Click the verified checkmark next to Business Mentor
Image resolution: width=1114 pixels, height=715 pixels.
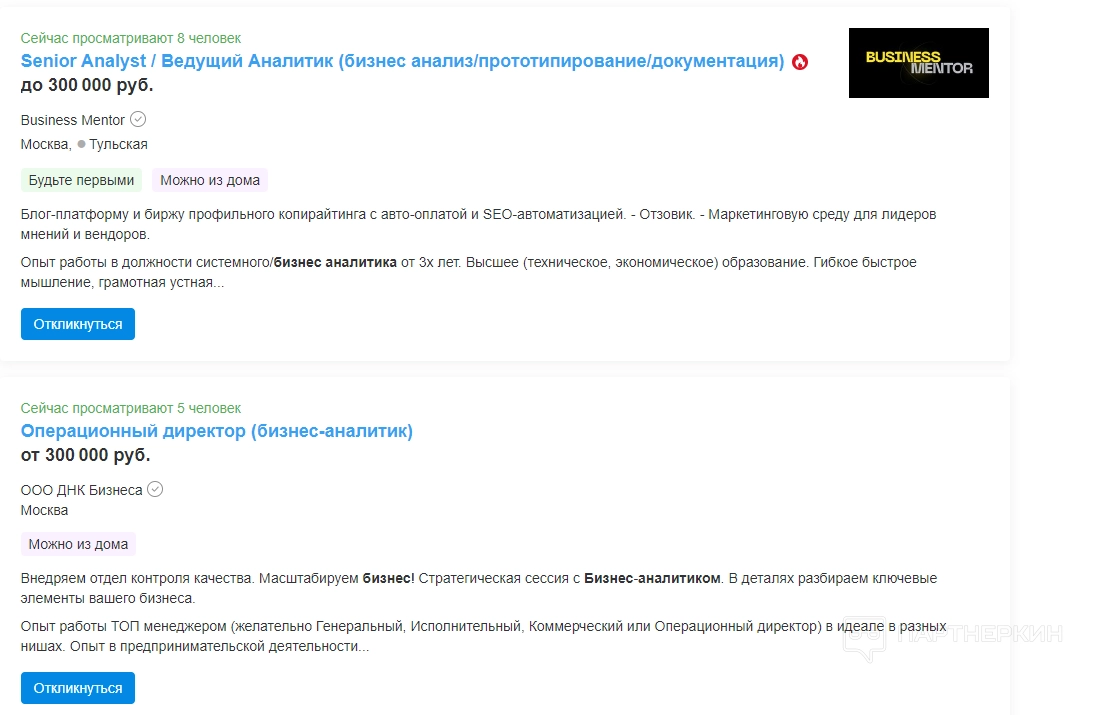point(138,120)
